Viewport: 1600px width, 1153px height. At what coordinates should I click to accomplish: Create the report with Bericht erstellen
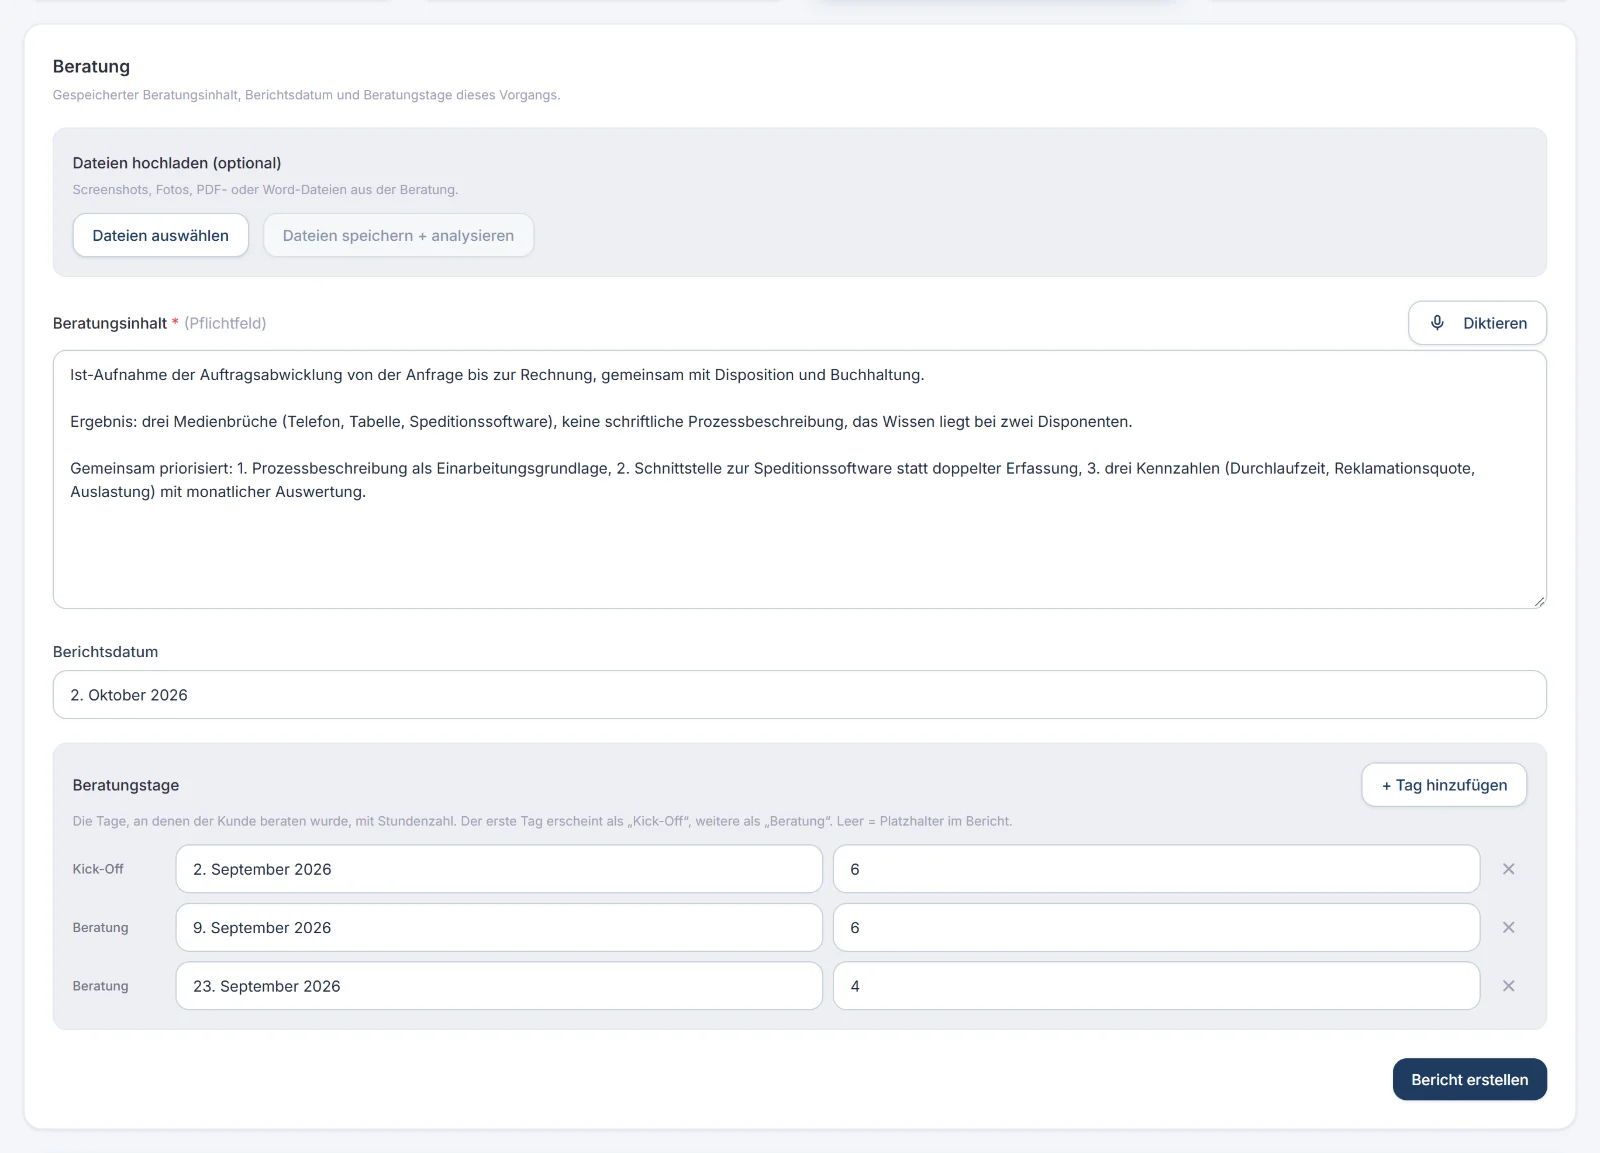point(1470,1079)
